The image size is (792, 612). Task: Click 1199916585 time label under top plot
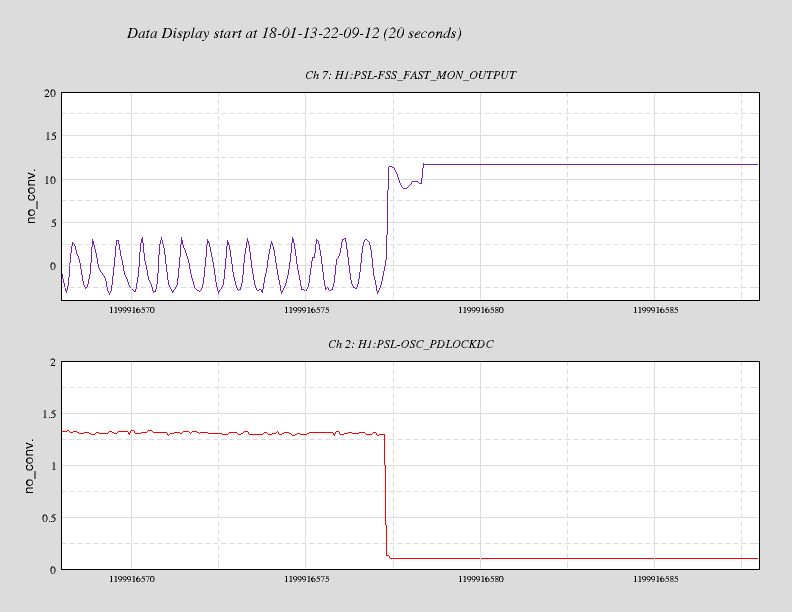click(x=654, y=311)
